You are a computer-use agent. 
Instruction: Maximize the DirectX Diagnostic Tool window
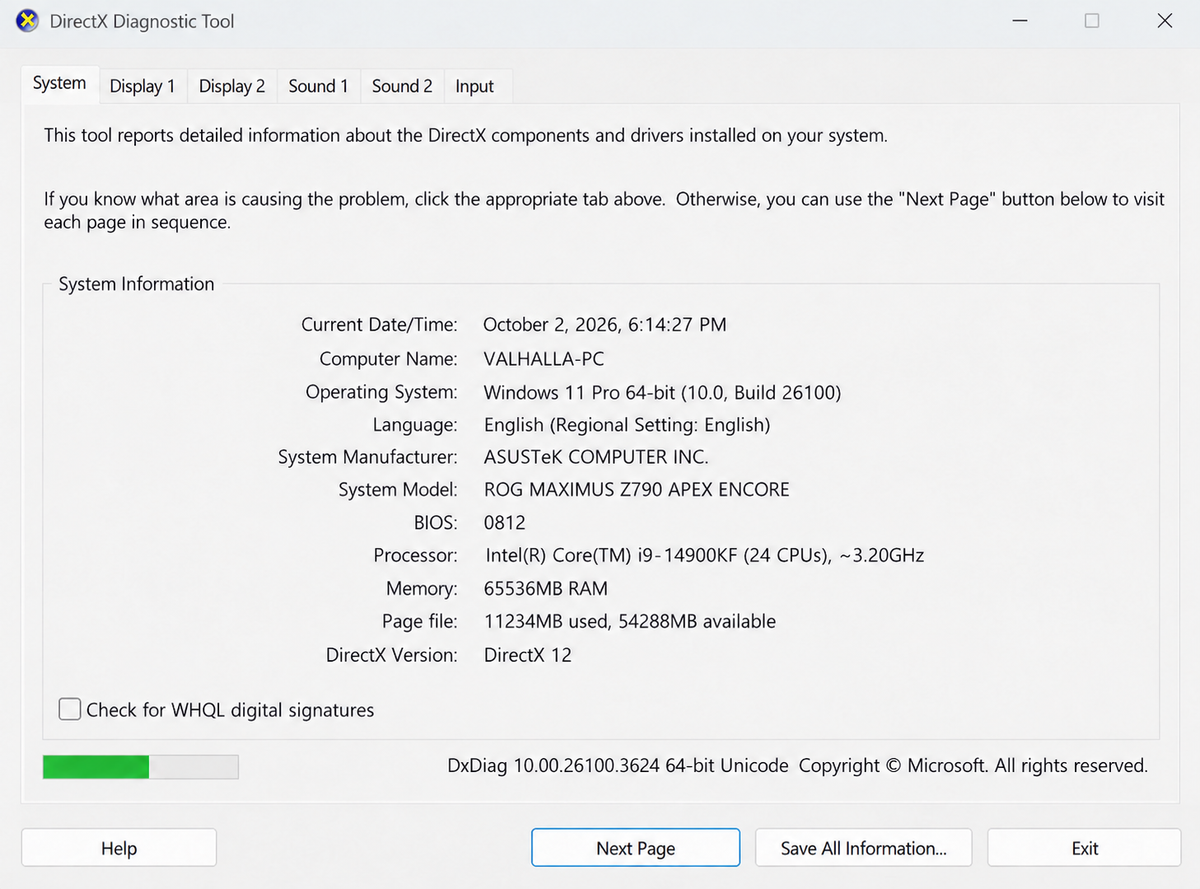coord(1092,21)
